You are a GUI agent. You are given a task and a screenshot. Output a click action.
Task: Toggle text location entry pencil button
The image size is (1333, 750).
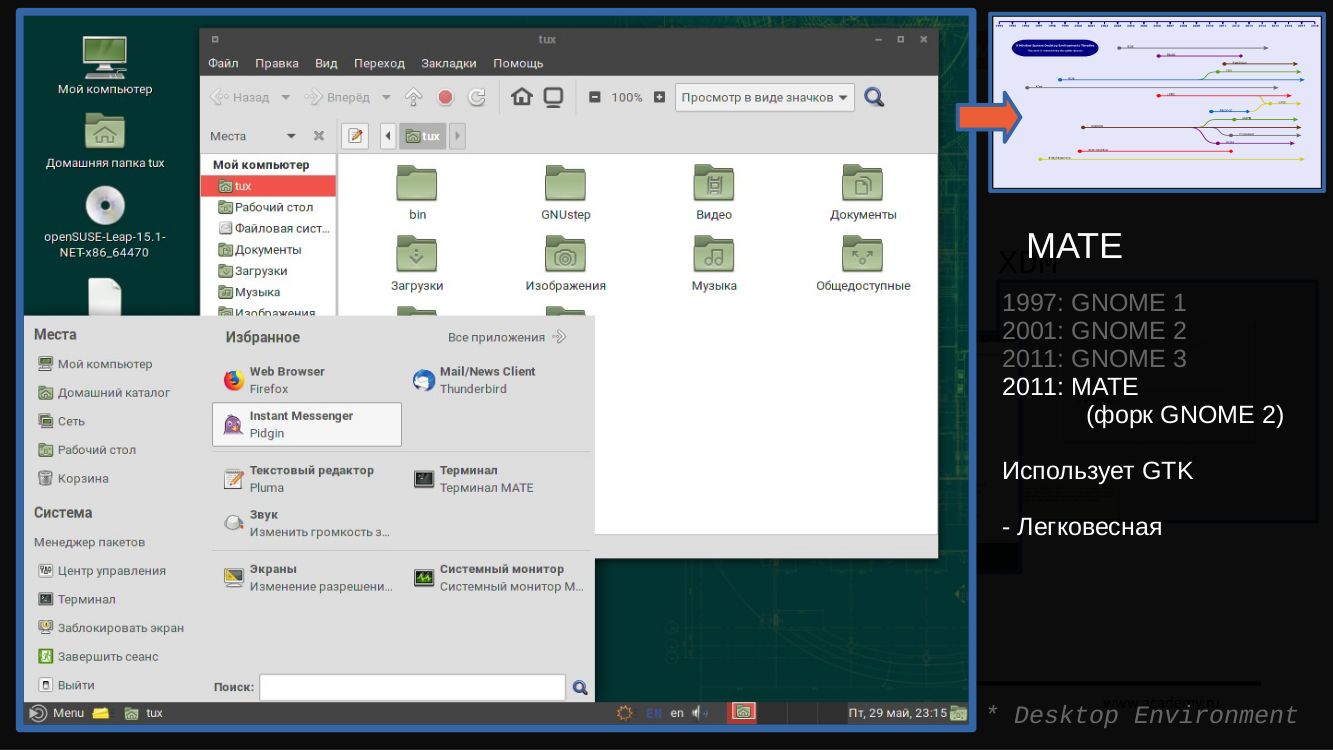tap(356, 136)
